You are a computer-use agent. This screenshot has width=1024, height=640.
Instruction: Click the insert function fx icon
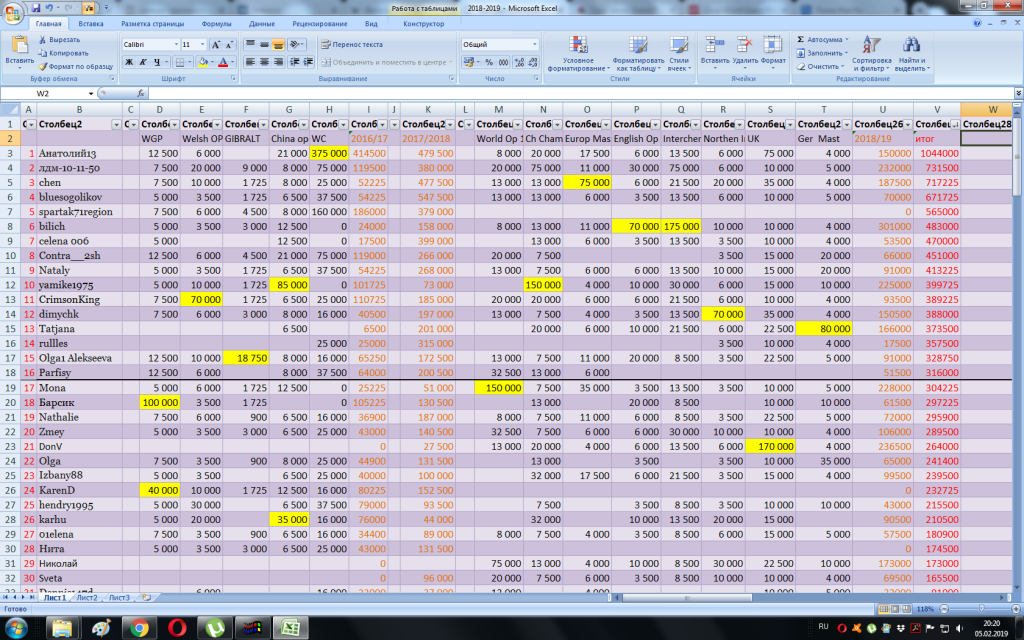coord(140,93)
